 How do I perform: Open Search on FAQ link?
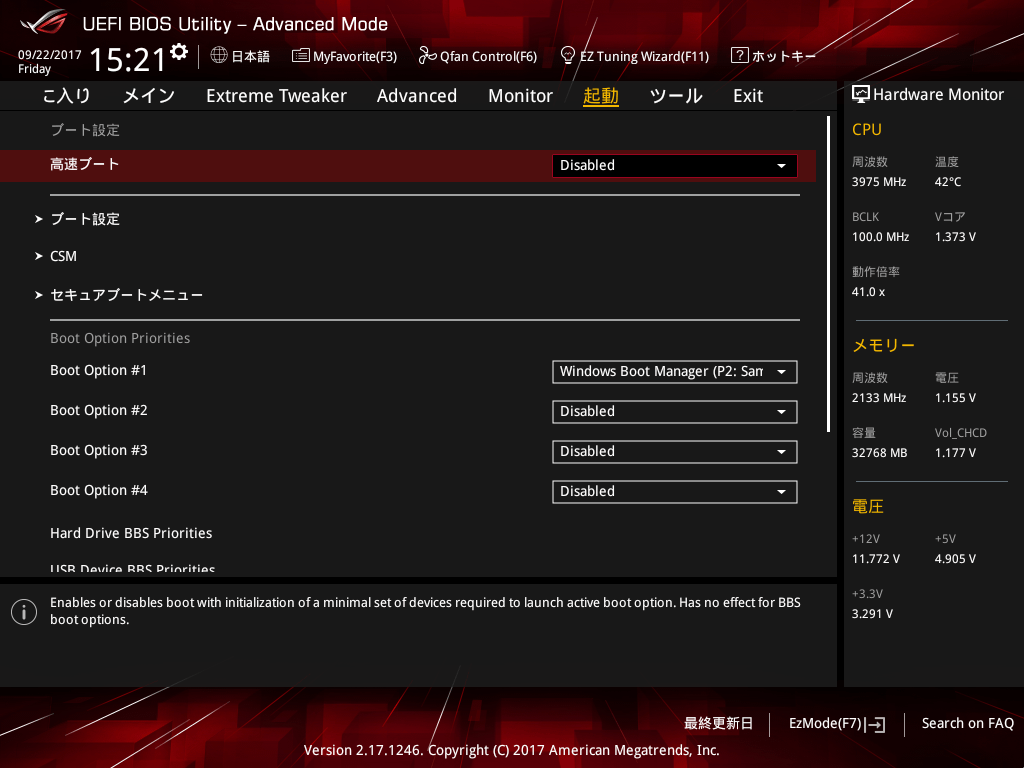[968, 724]
